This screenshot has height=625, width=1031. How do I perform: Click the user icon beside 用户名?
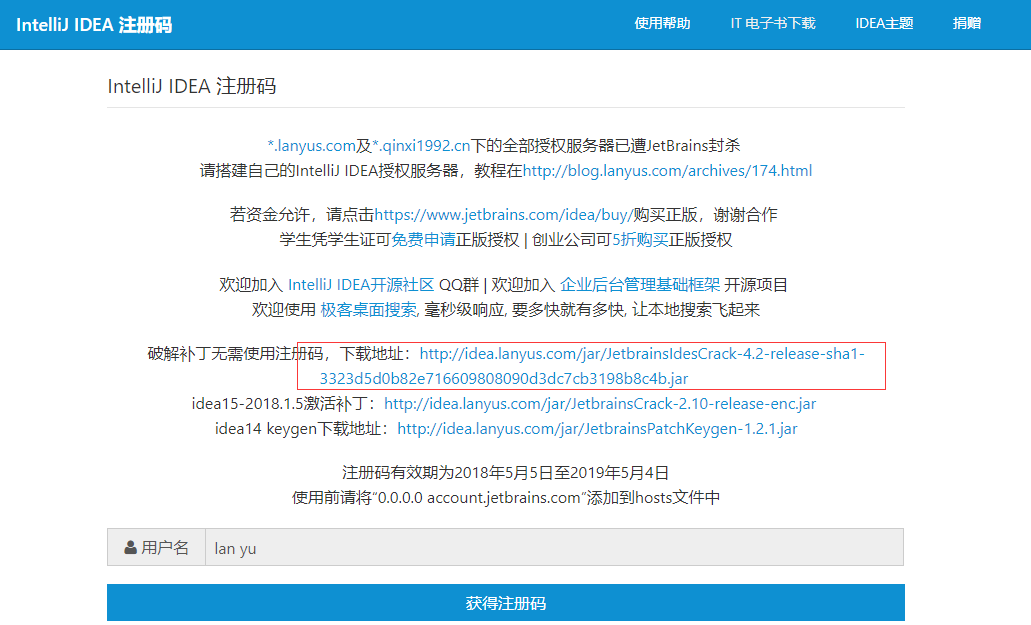[131, 547]
